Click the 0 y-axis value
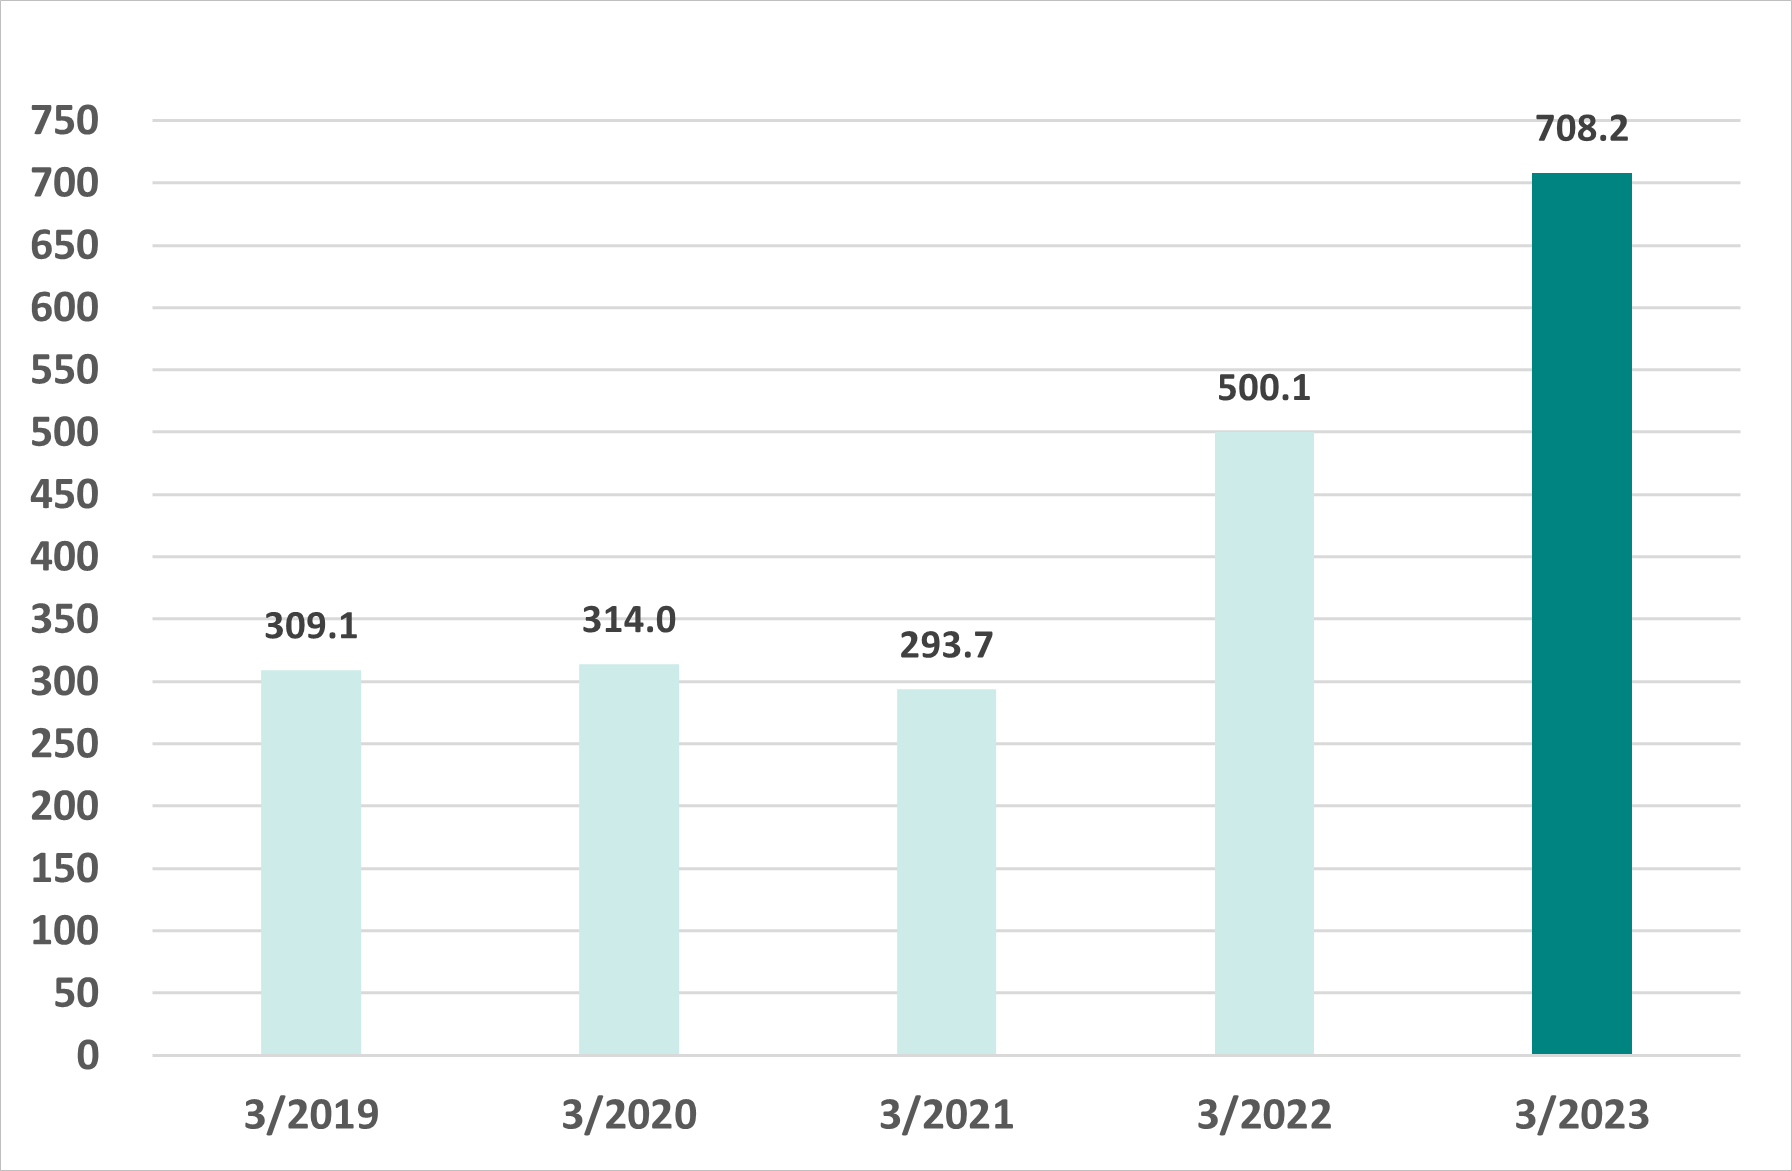The image size is (1792, 1171). pos(88,1055)
